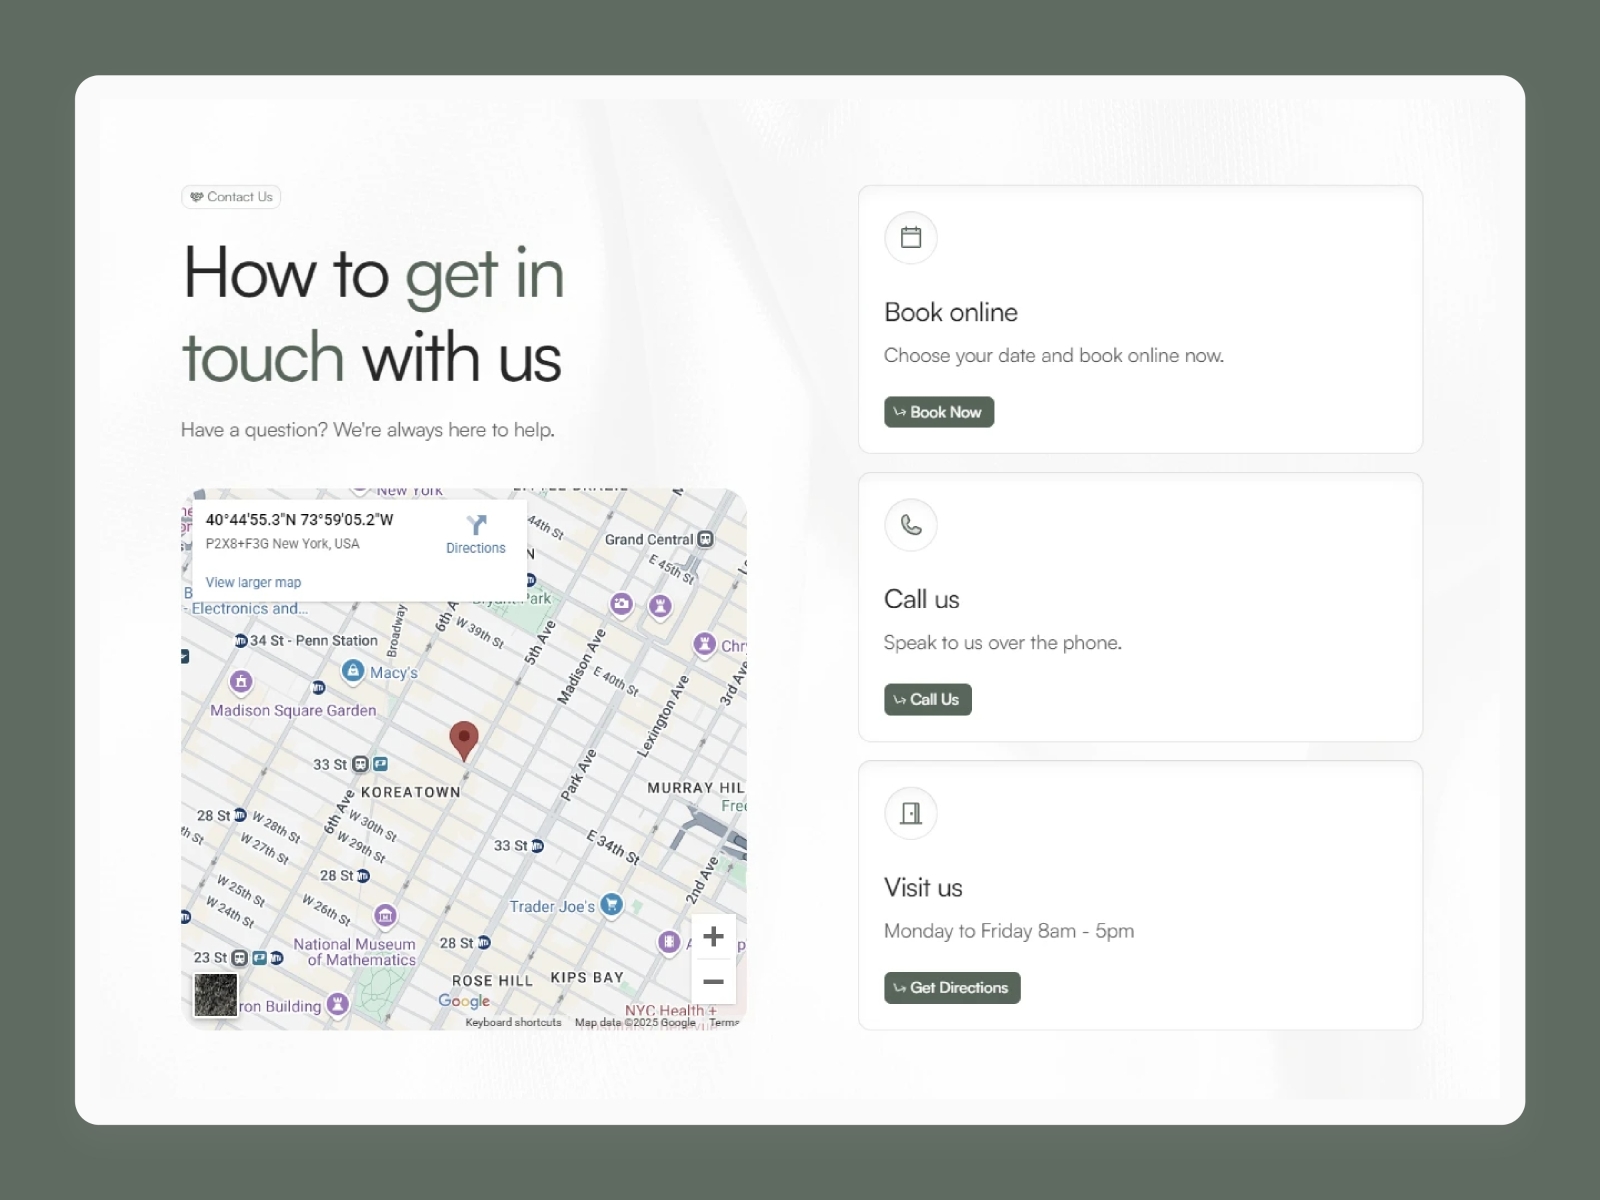Screen dimensions: 1600x1200
Task: Open the larger map via View larger map link
Action: tap(252, 581)
